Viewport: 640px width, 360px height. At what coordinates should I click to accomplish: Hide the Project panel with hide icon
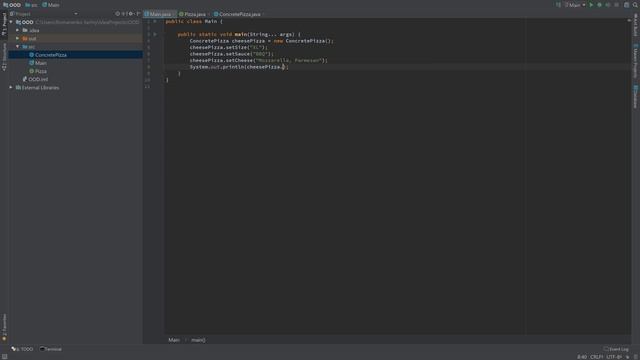point(138,13)
